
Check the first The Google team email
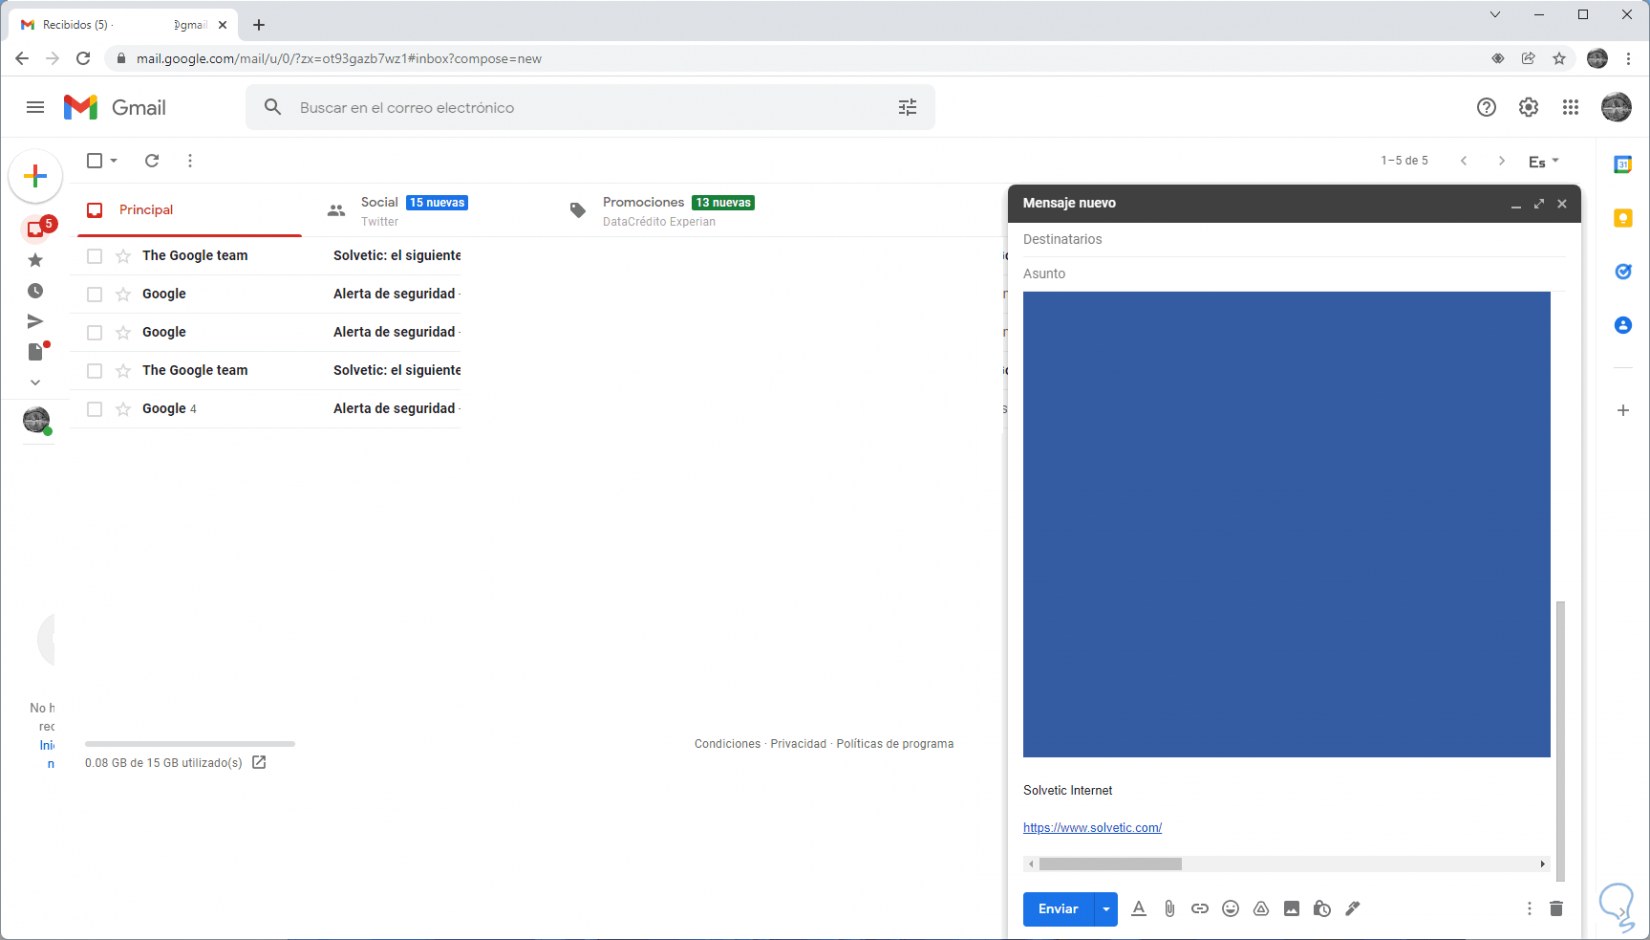[95, 256]
